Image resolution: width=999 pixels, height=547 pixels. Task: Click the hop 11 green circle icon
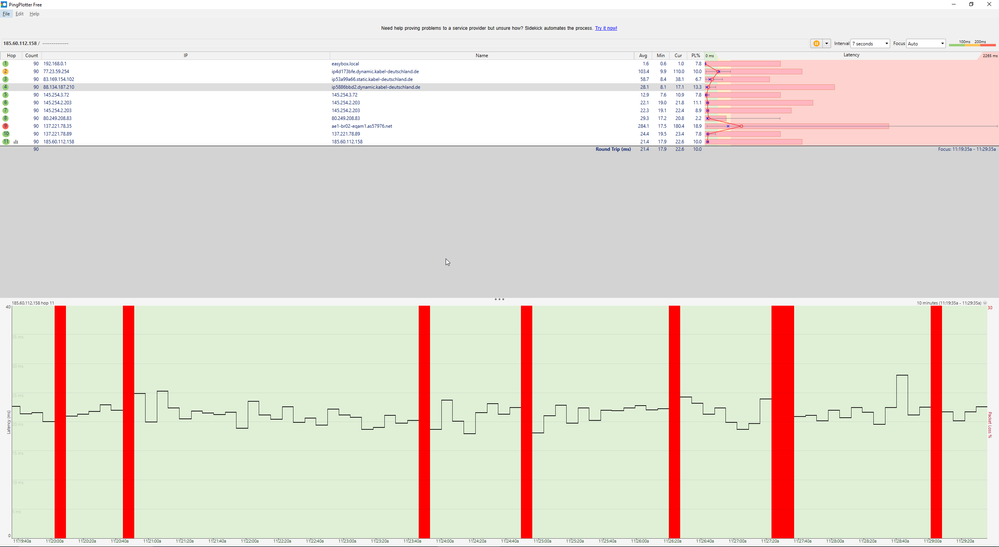coord(6,141)
